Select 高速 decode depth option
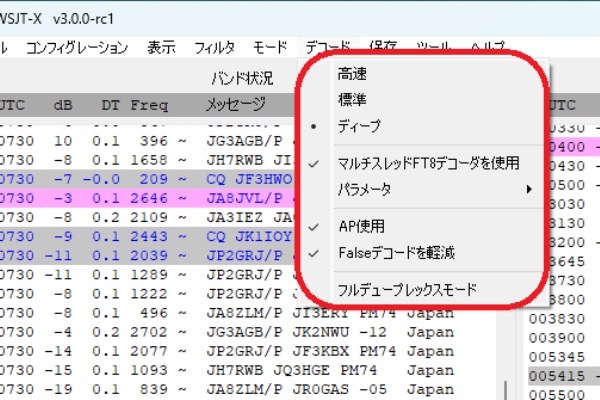 [x=352, y=74]
